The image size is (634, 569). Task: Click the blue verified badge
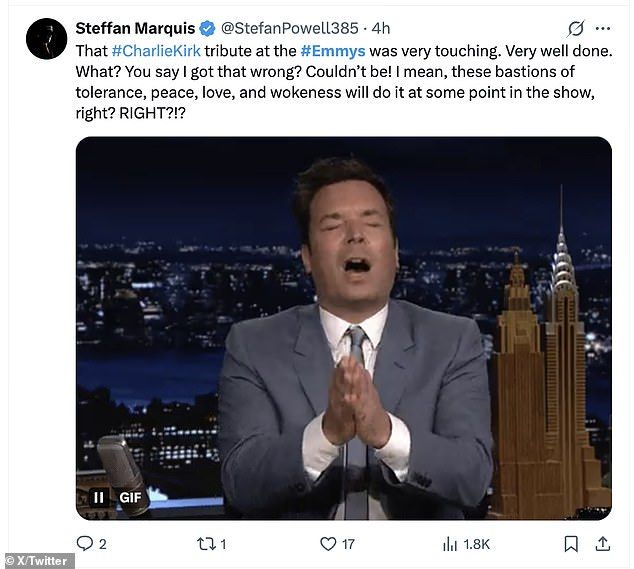pyautogui.click(x=206, y=28)
